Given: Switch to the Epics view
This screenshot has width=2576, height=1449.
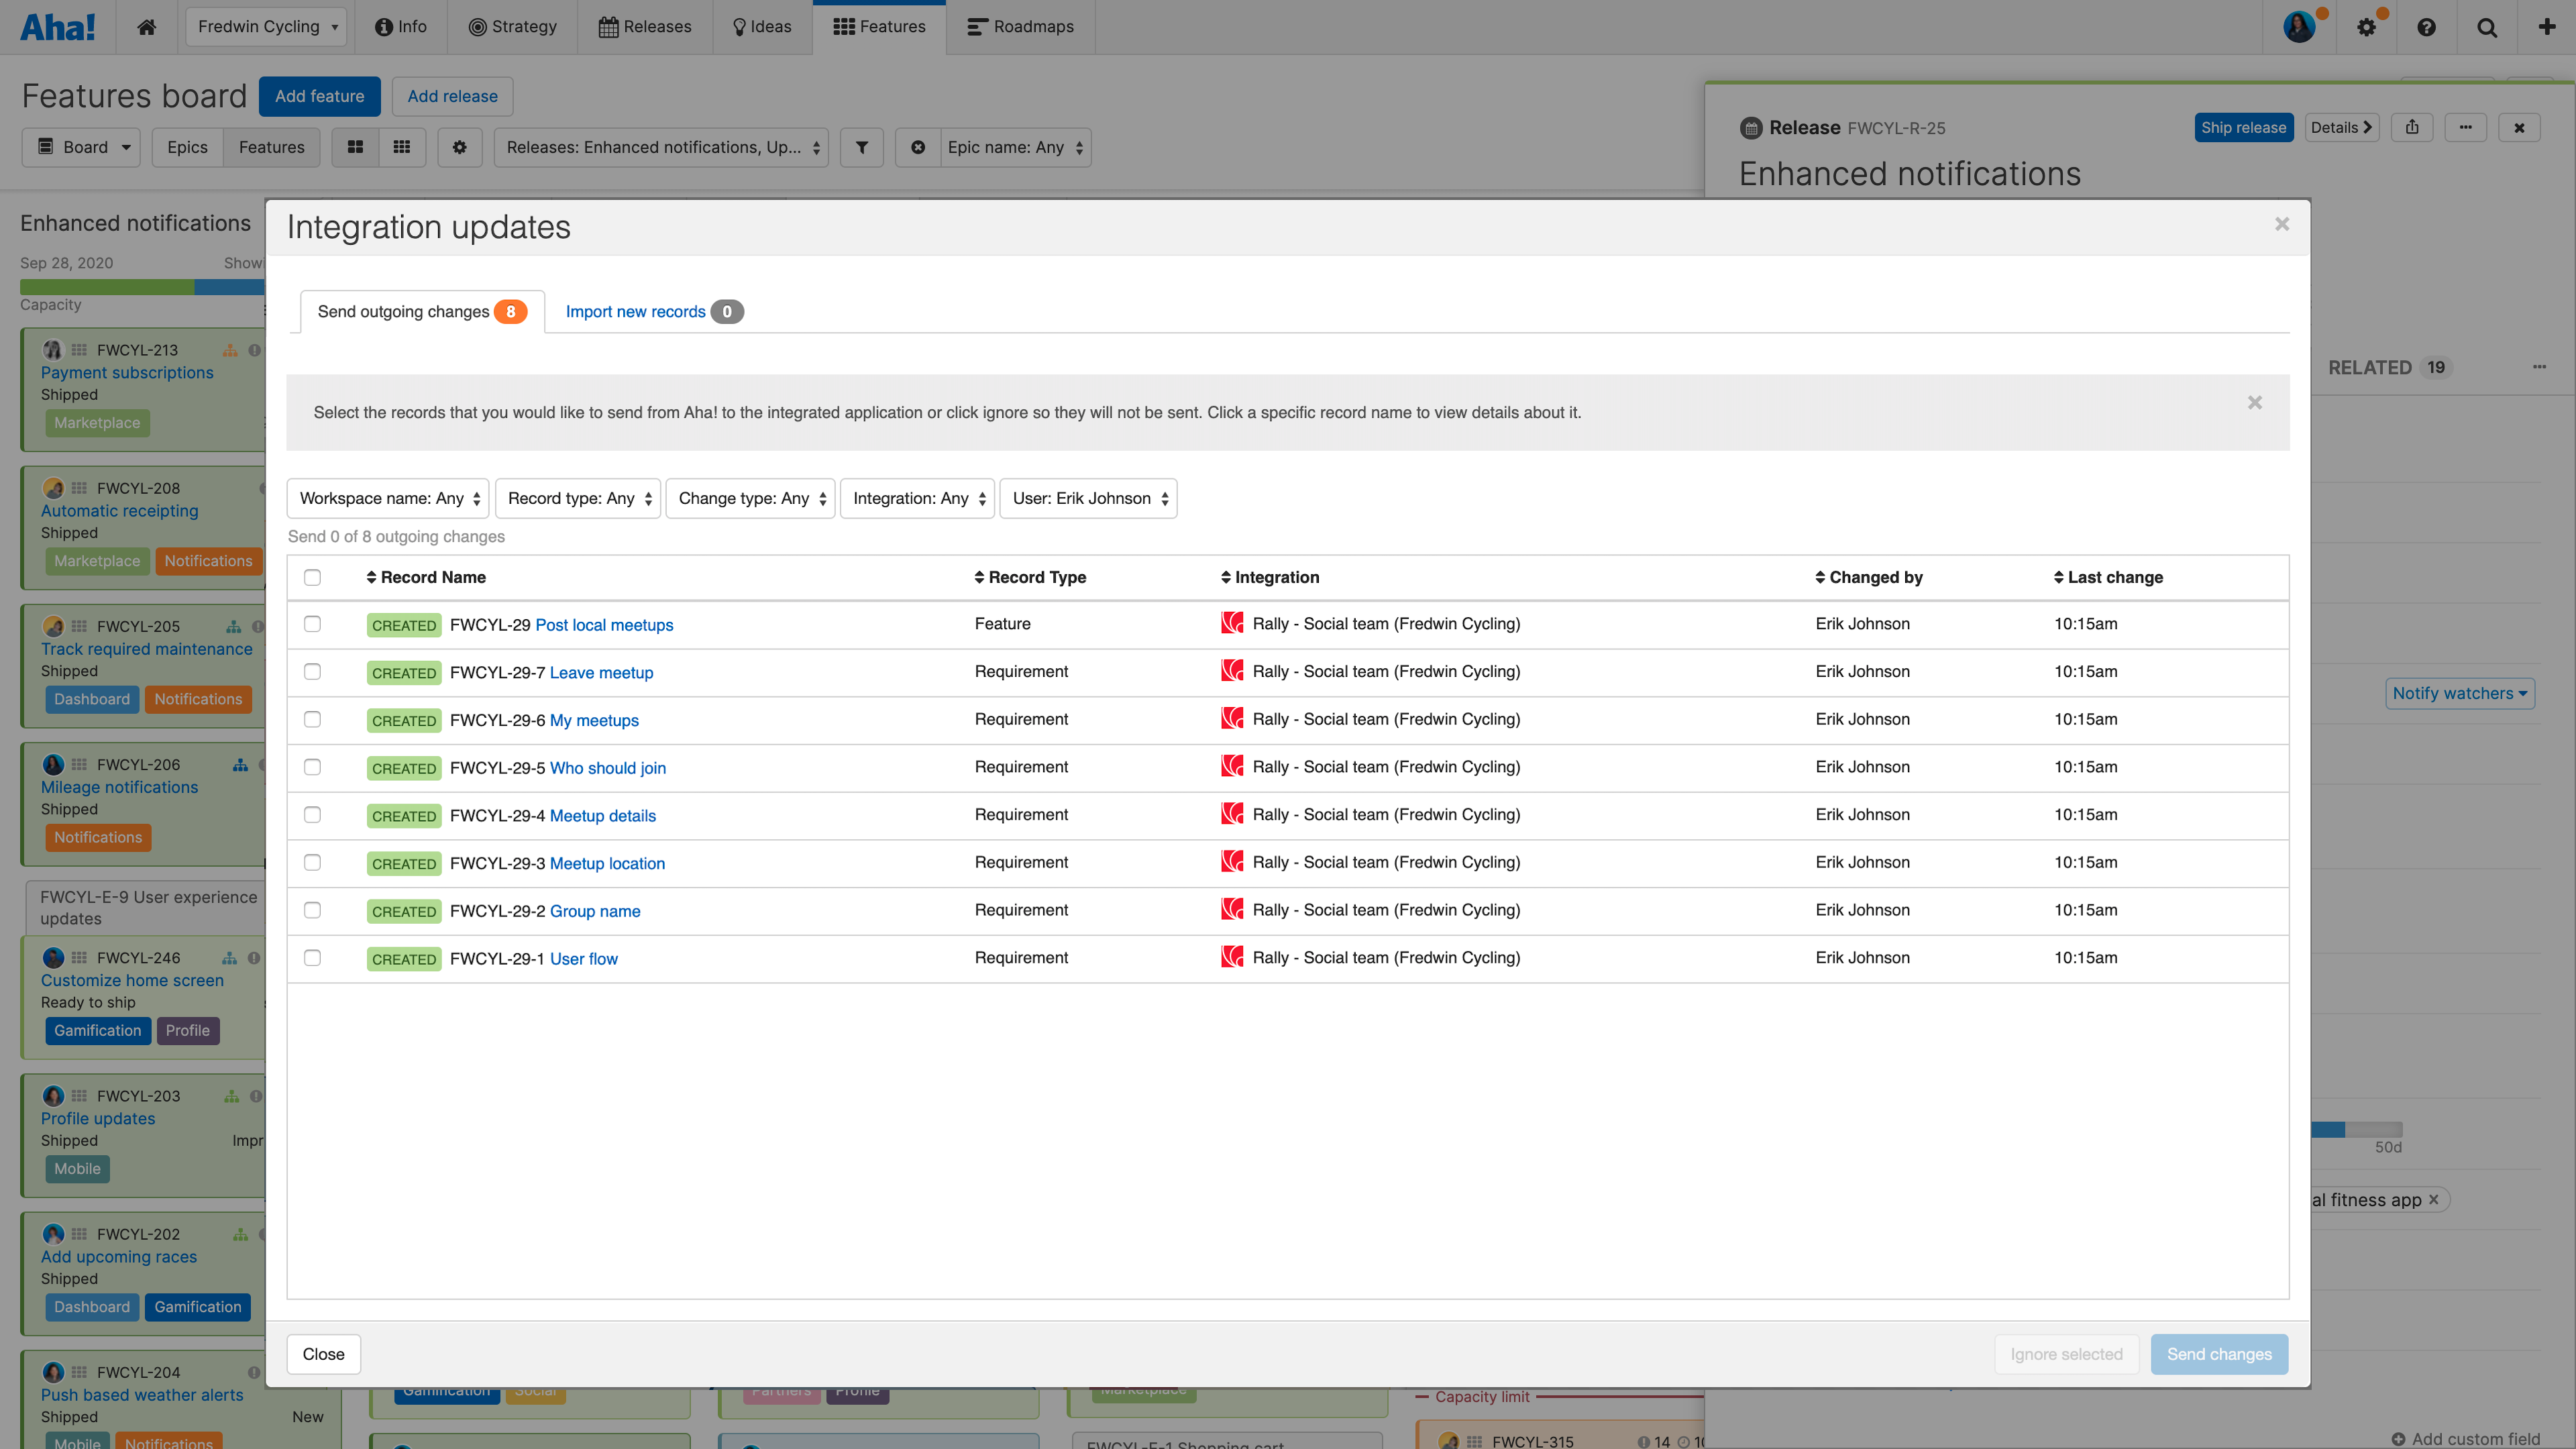Looking at the screenshot, I should 186,147.
